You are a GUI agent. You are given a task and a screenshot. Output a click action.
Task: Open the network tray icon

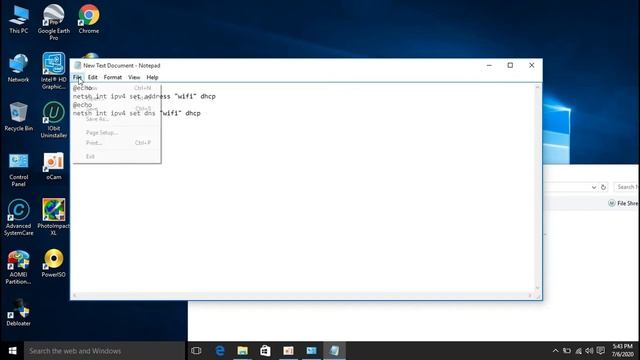pos(578,351)
